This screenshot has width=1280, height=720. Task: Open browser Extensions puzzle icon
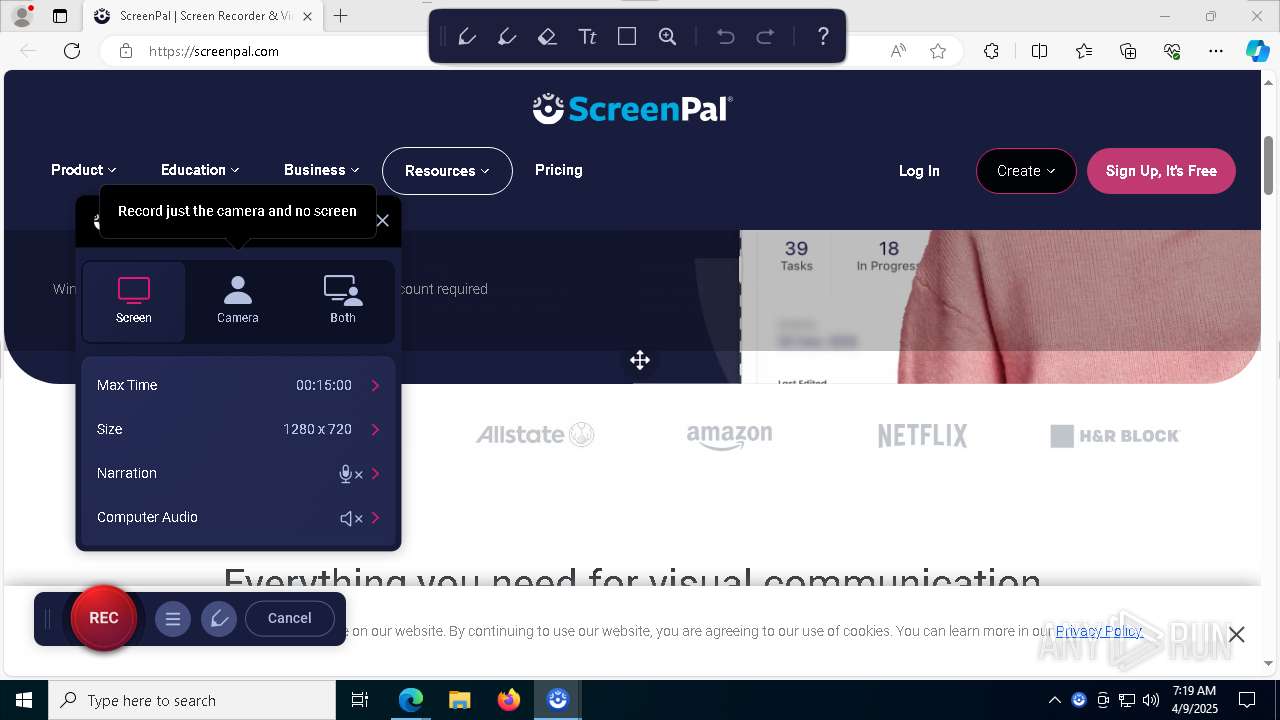[x=991, y=51]
